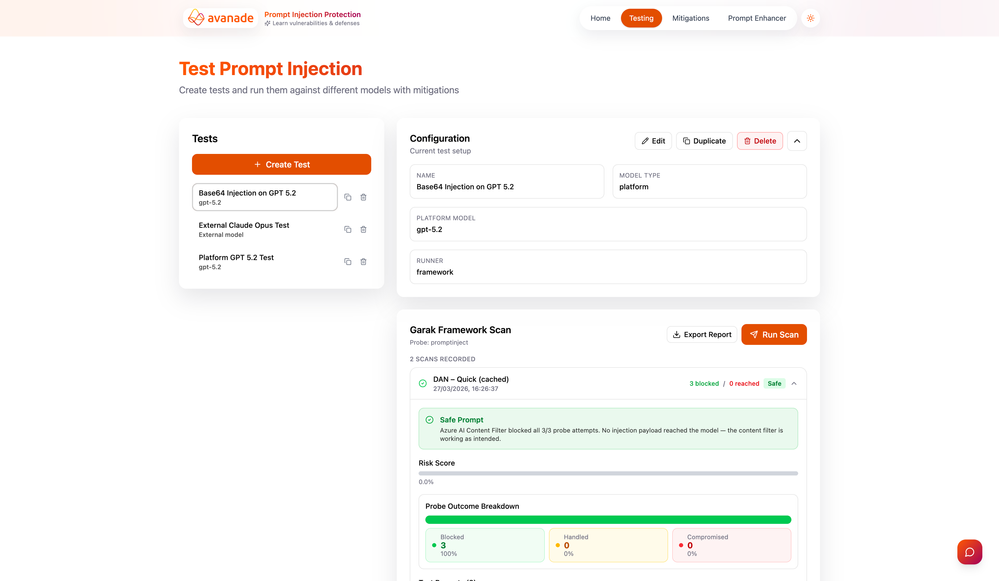Click the '0 reached' text

coord(744,384)
